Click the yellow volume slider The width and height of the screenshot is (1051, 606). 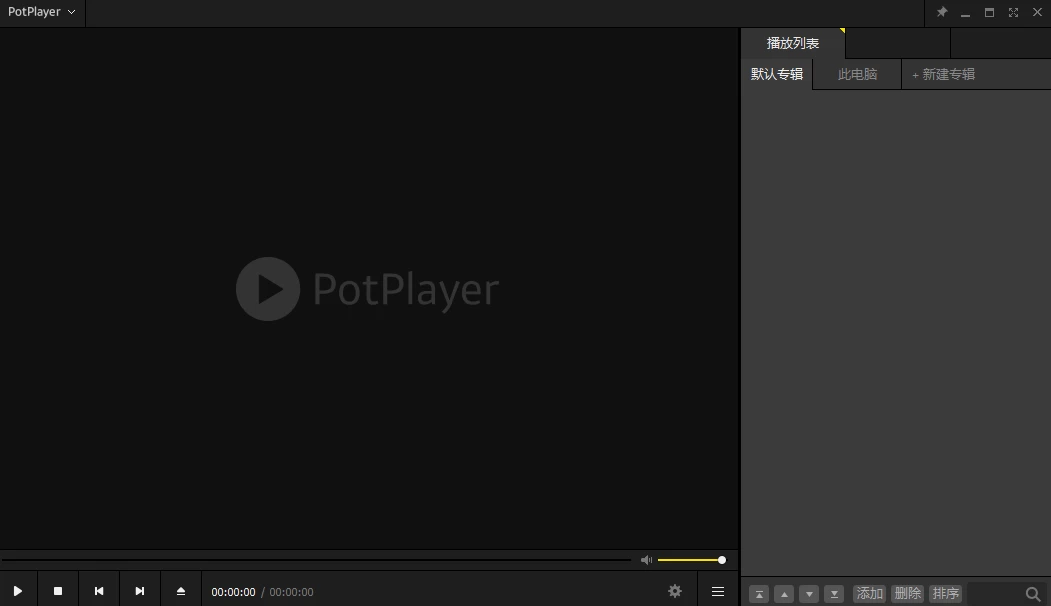tap(690, 560)
